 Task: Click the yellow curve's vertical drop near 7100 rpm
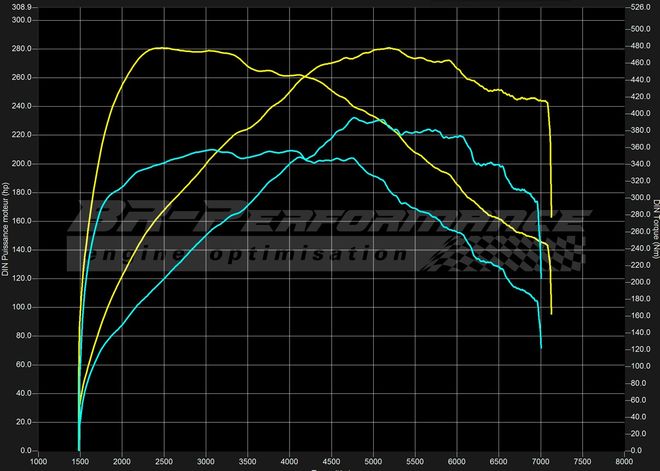tap(550, 160)
